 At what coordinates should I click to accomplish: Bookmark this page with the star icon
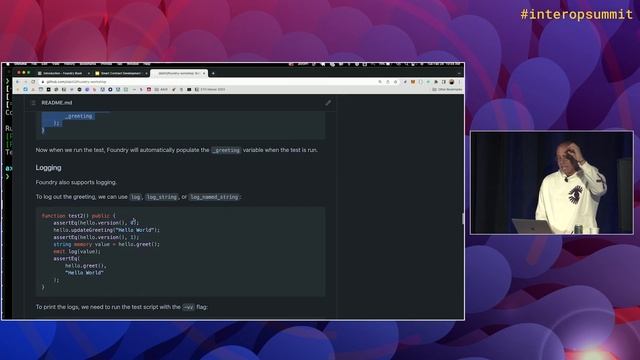tap(396, 82)
